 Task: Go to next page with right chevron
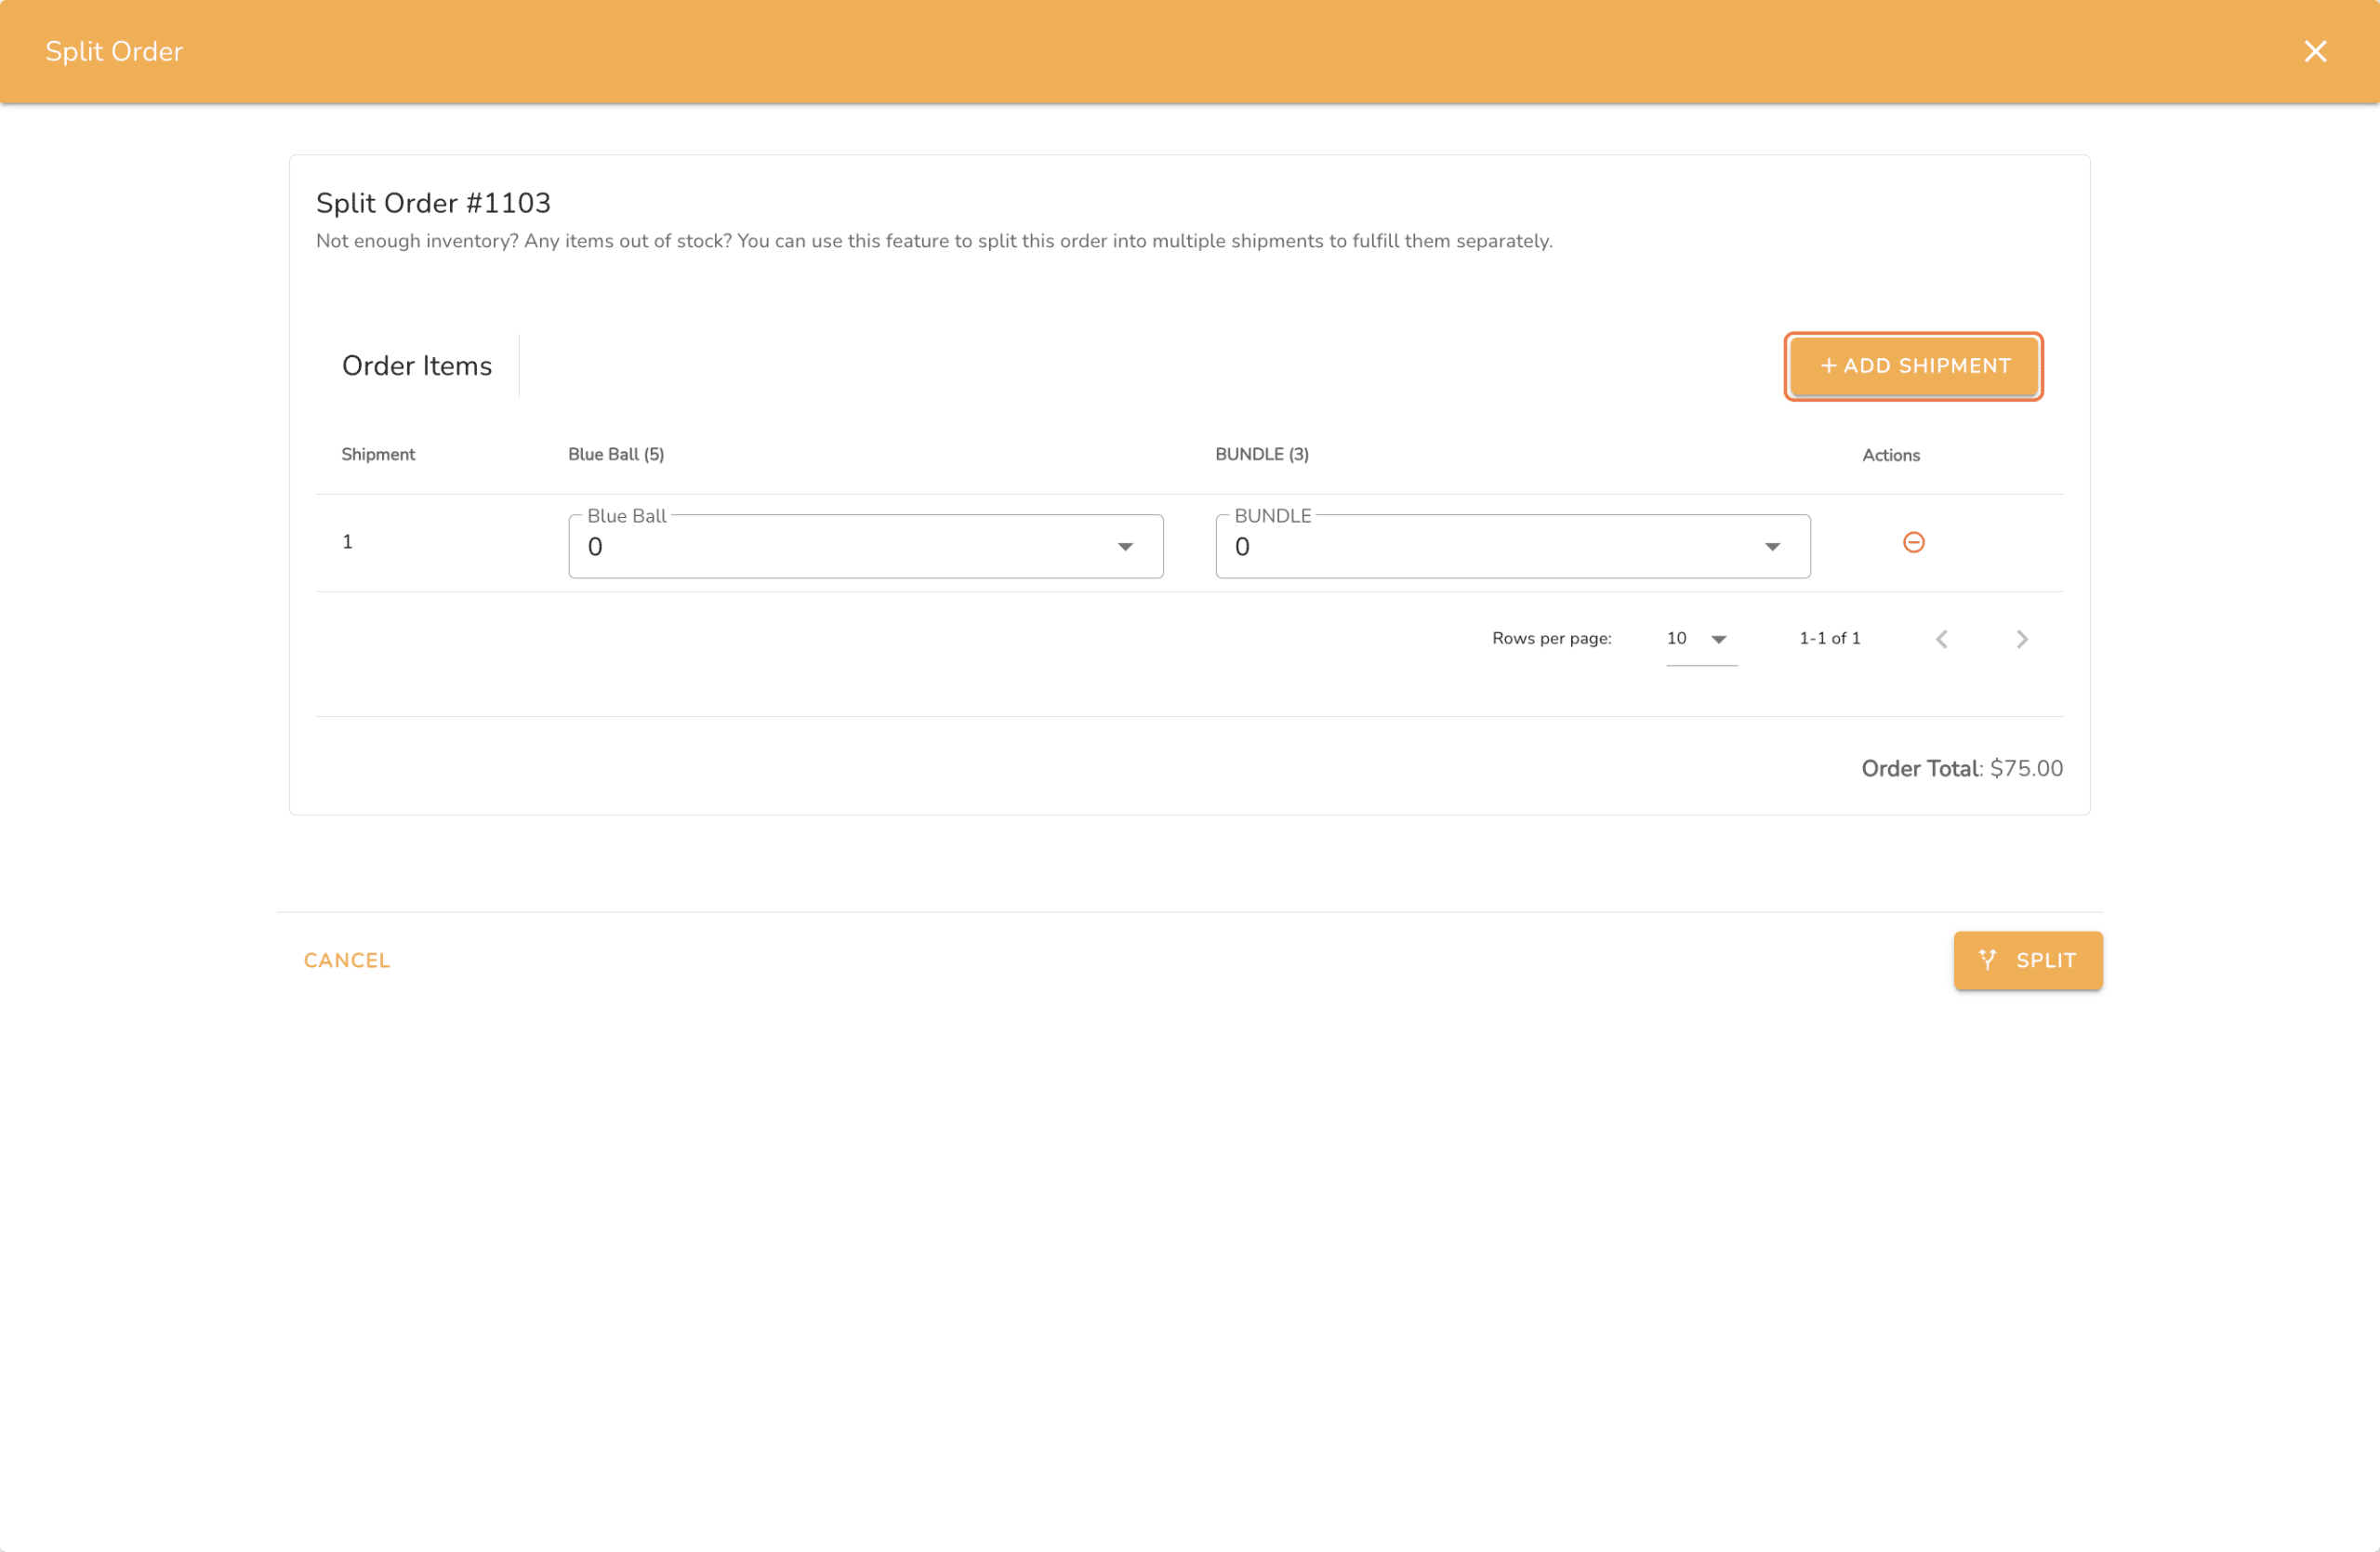[x=2022, y=638]
